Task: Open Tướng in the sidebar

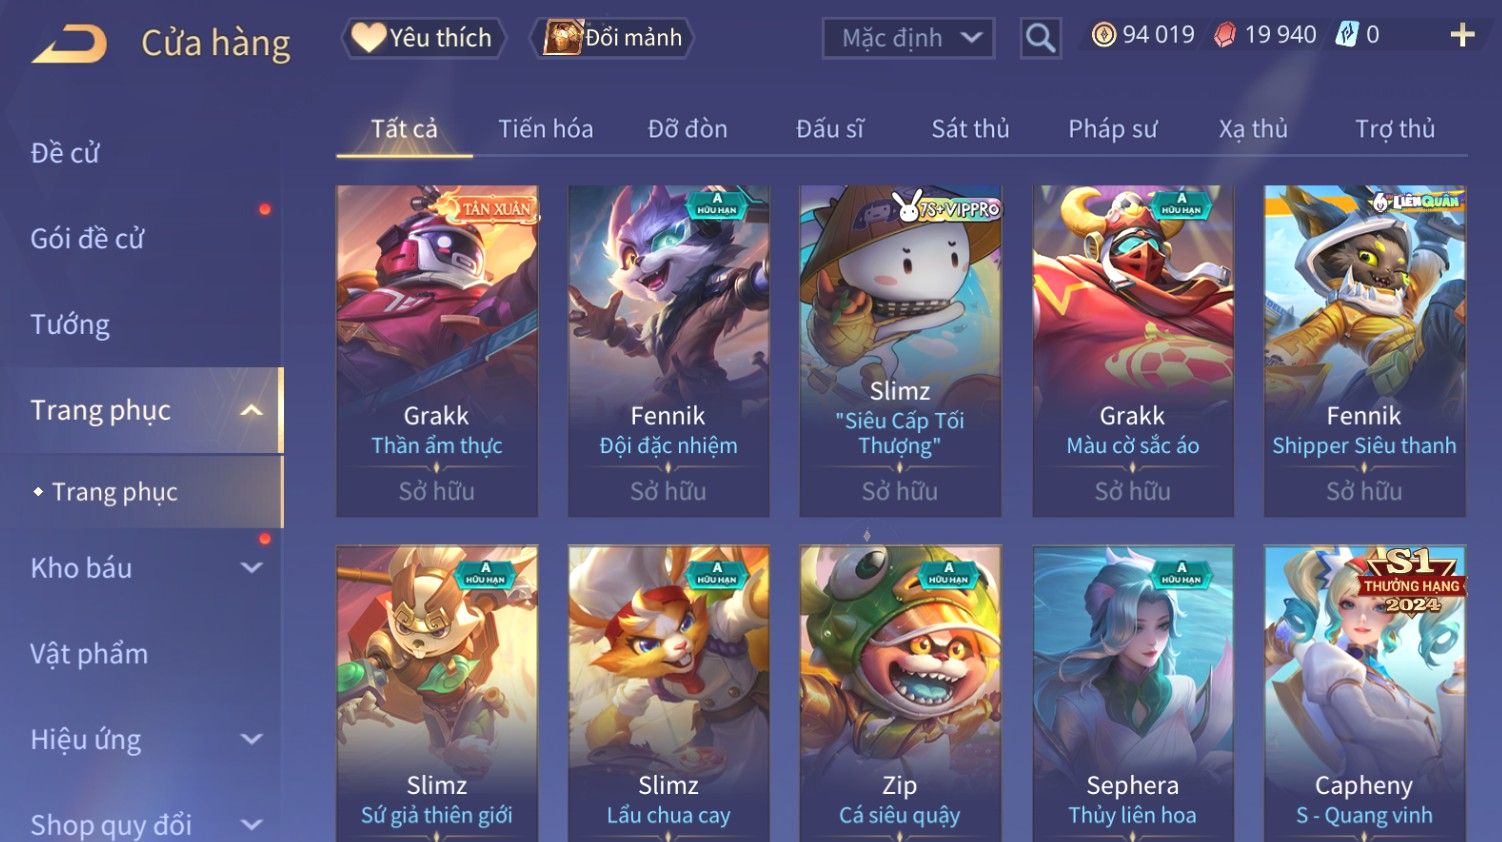Action: (70, 325)
